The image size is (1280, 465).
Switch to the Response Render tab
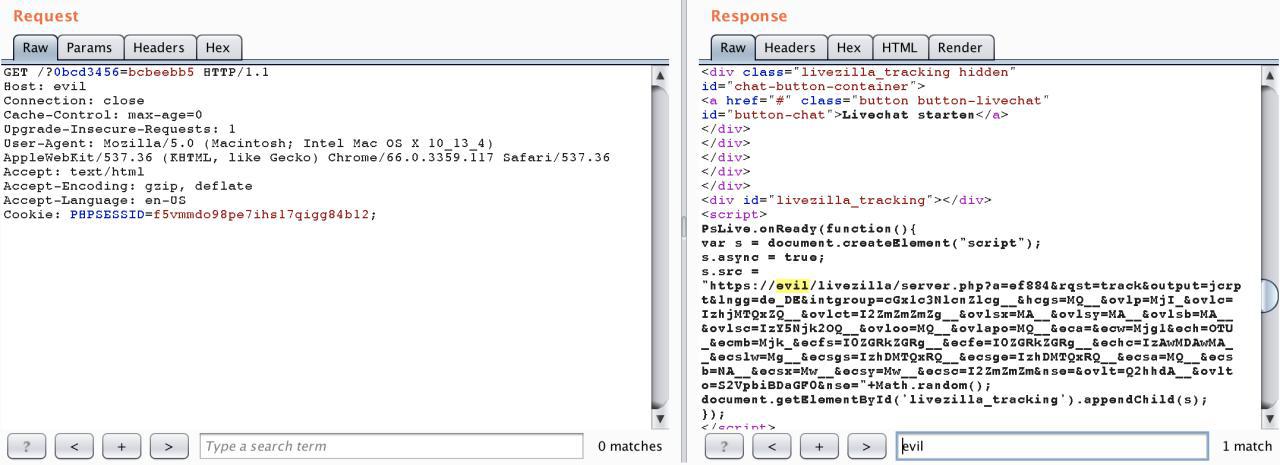point(960,47)
